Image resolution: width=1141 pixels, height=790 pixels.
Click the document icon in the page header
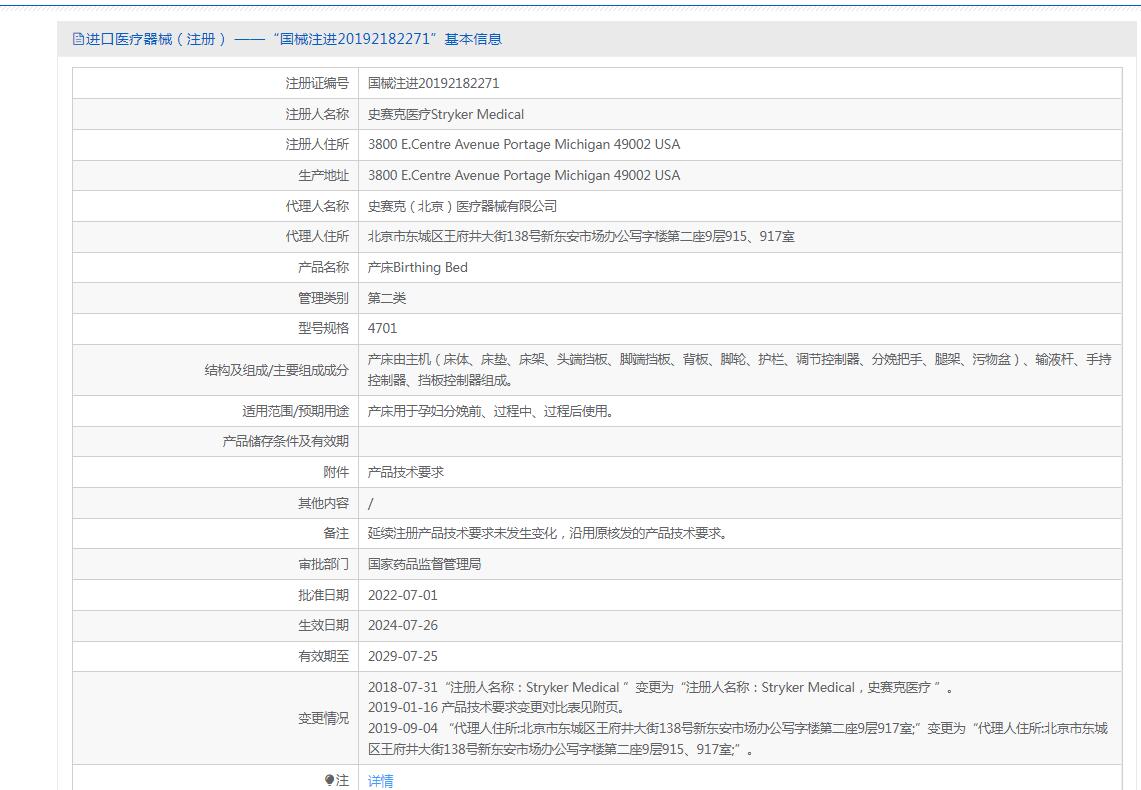pos(79,39)
